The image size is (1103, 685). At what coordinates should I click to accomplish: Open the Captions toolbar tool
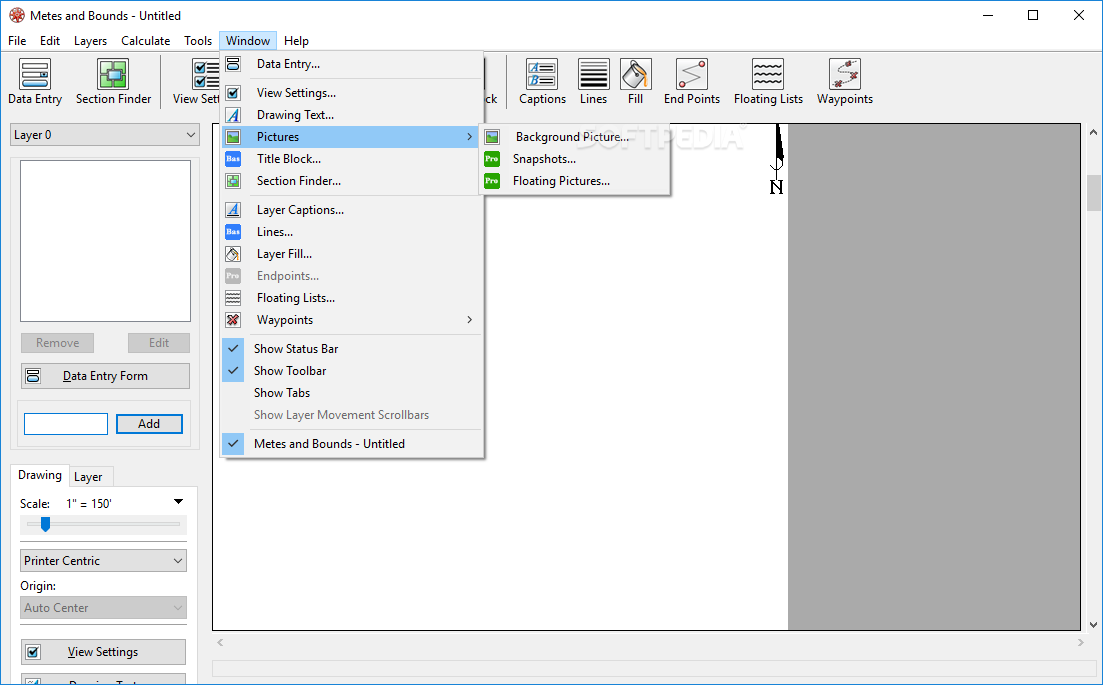[x=542, y=82]
